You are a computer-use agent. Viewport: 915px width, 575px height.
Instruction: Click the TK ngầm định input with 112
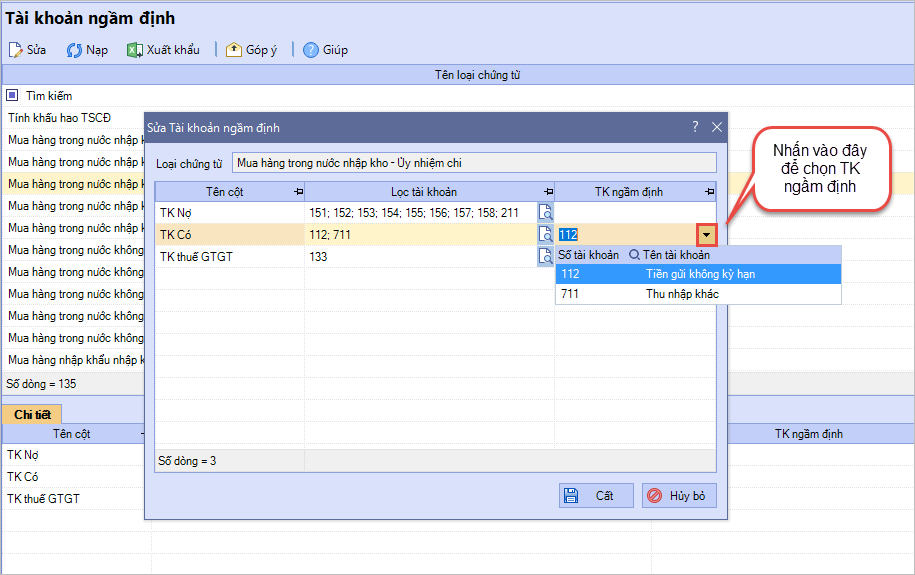(x=625, y=235)
